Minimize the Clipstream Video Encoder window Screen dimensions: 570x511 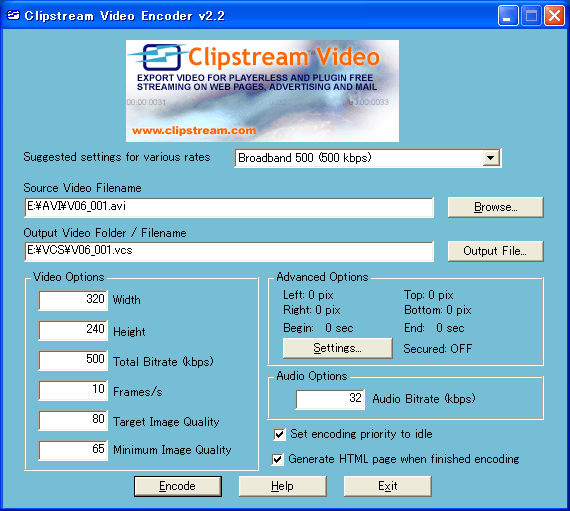click(x=508, y=16)
